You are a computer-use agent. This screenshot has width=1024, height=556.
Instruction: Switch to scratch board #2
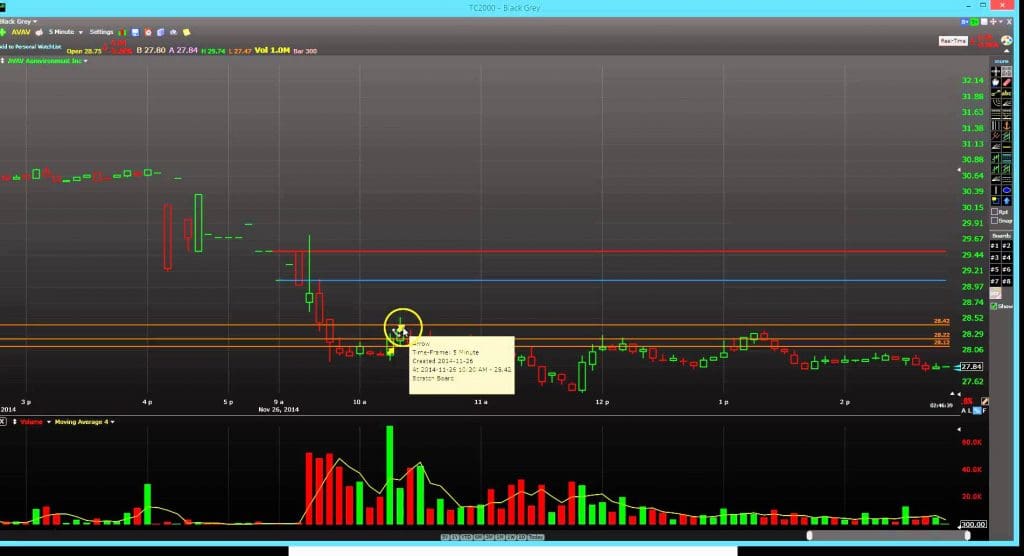click(x=1006, y=246)
